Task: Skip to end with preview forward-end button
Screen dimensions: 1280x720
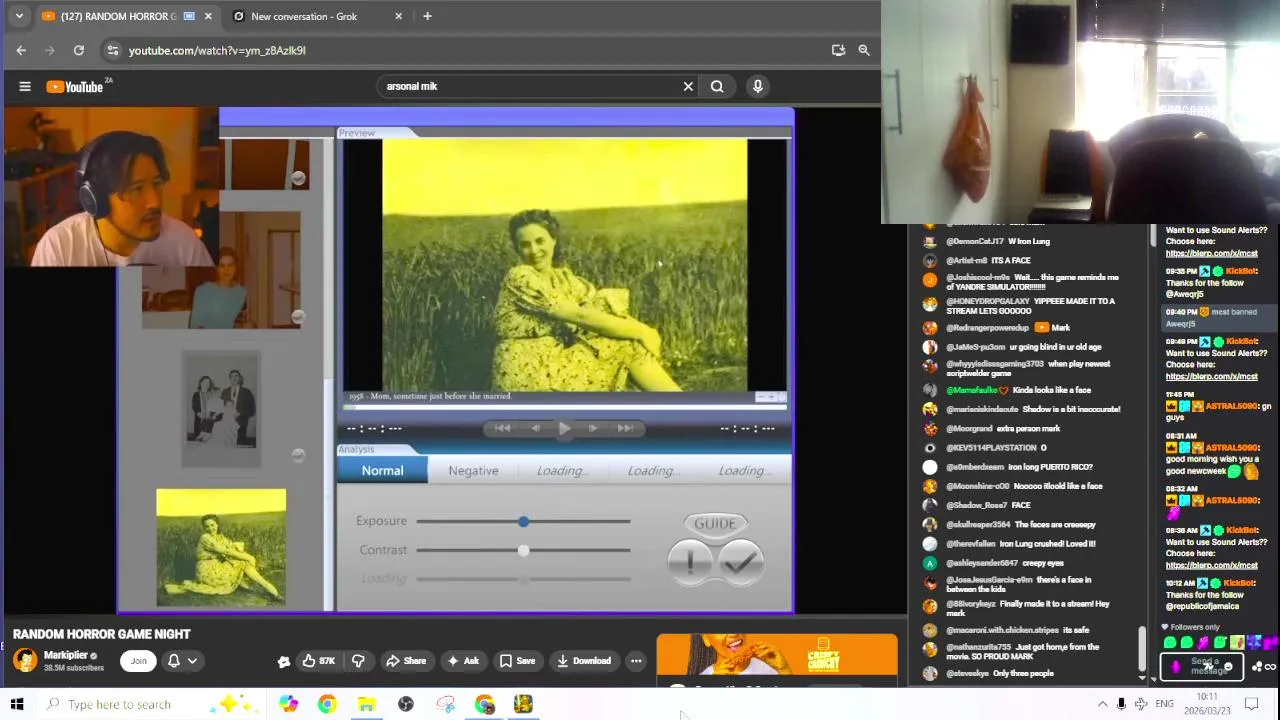Action: (625, 428)
